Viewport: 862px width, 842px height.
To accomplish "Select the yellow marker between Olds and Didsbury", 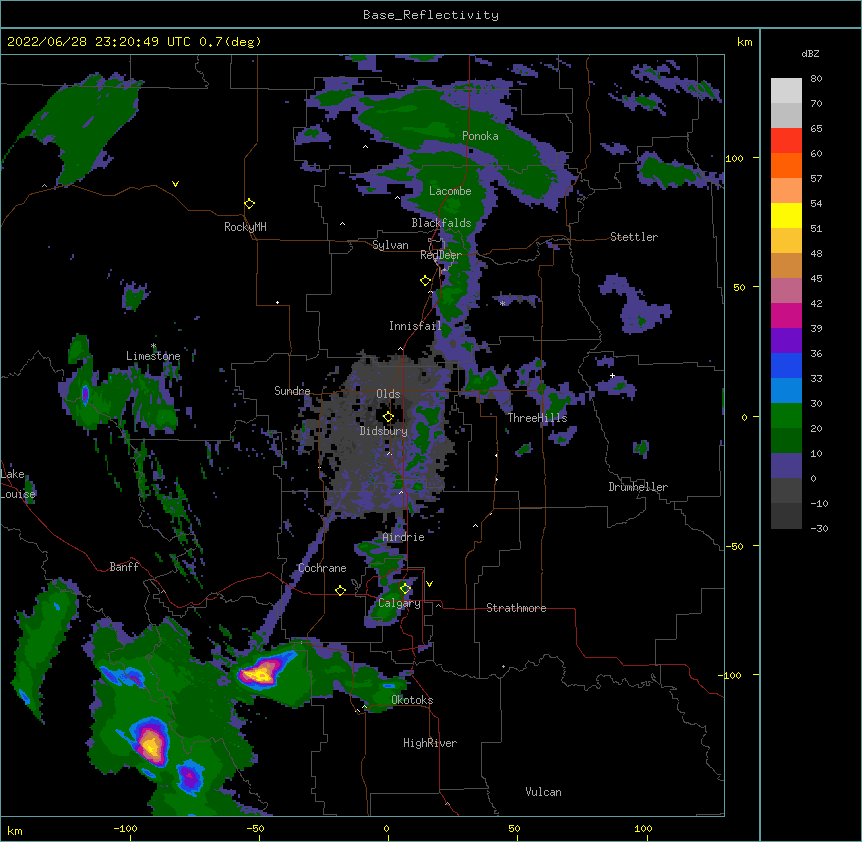I will click(388, 417).
